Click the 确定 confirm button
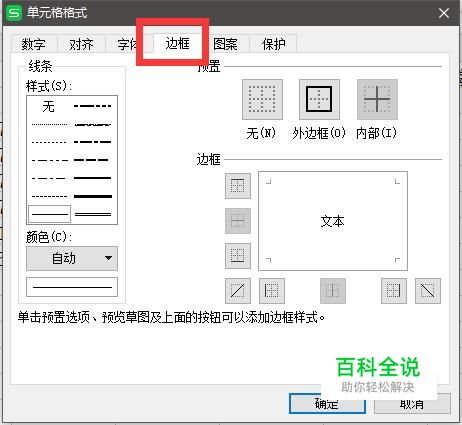The image size is (462, 425). click(x=327, y=404)
